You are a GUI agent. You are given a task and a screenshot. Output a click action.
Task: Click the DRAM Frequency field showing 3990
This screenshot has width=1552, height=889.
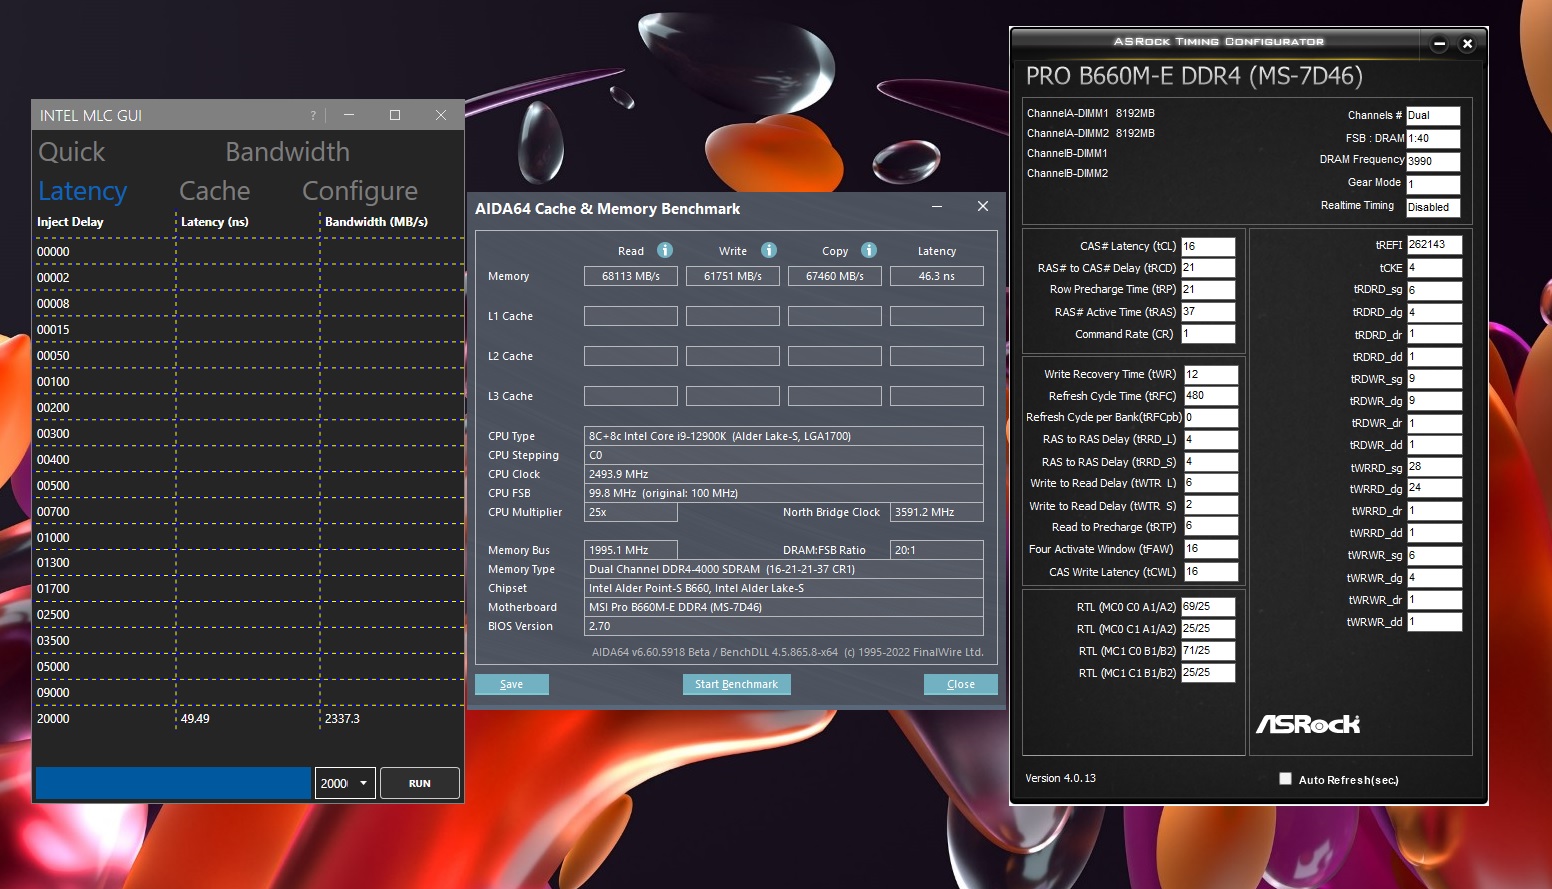click(x=1433, y=161)
